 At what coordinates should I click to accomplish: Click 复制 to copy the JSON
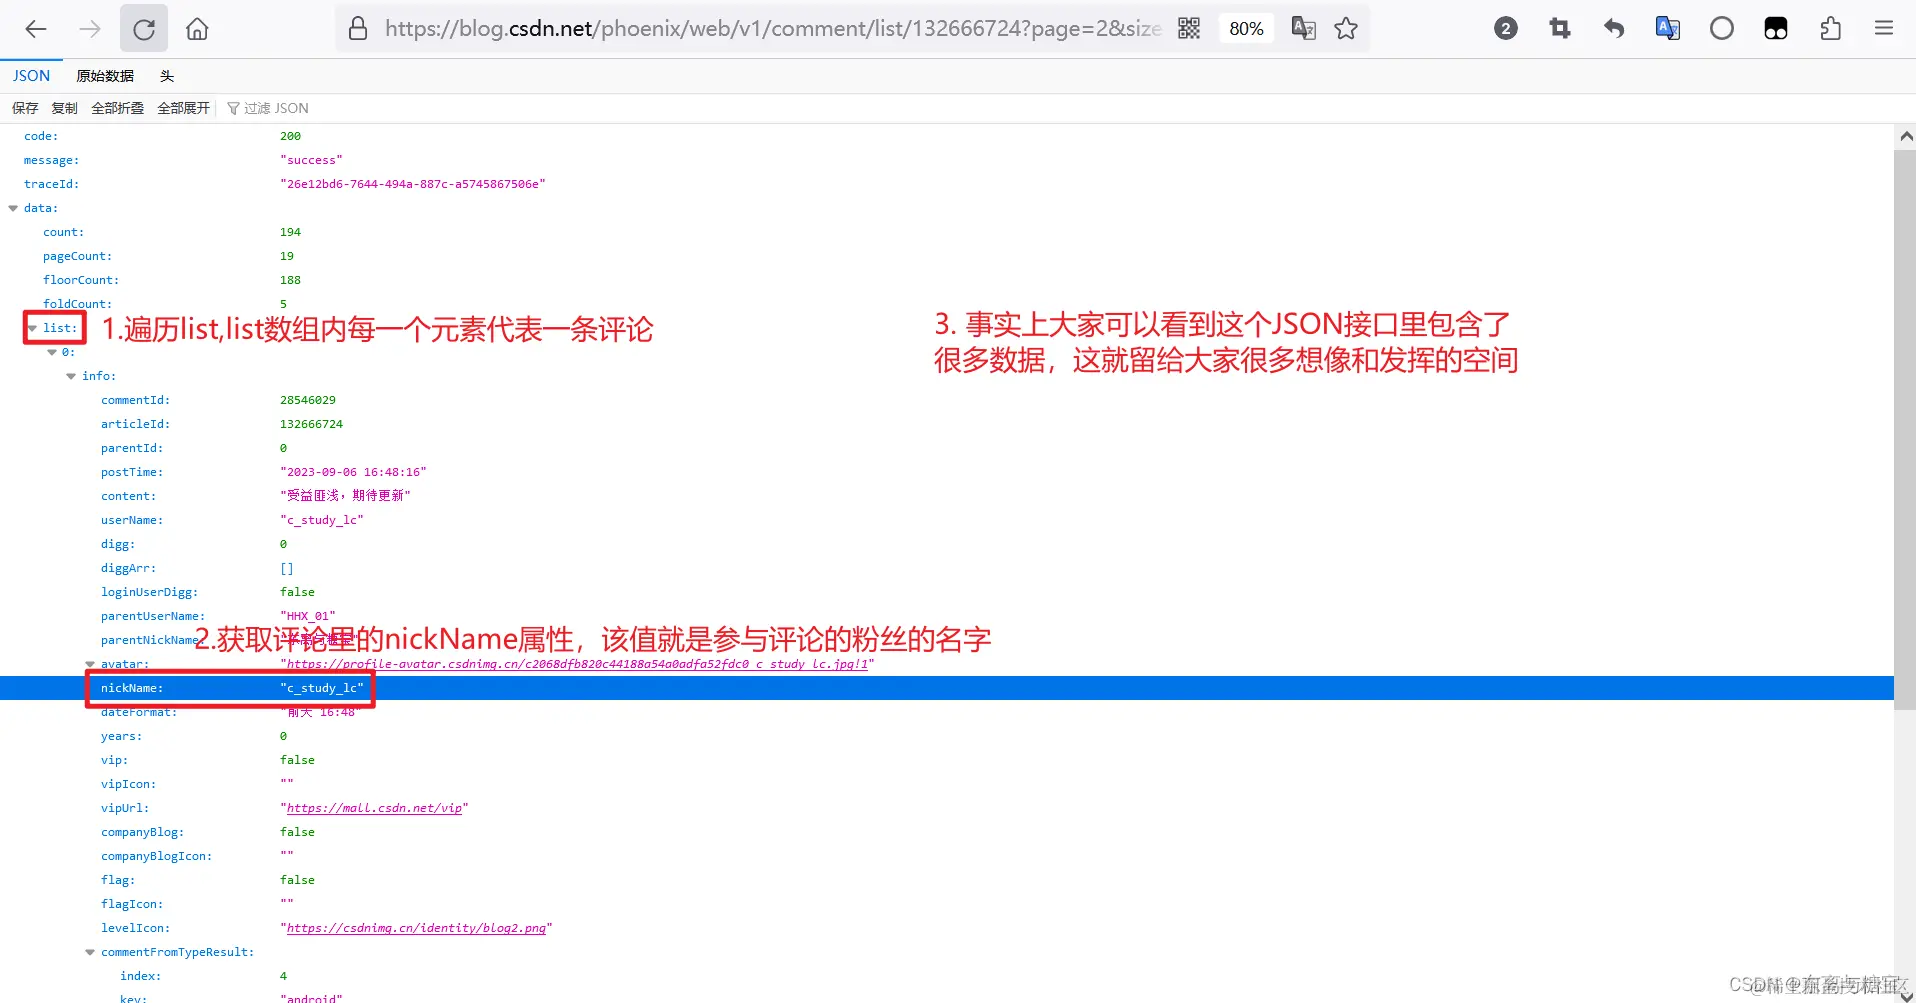65,108
